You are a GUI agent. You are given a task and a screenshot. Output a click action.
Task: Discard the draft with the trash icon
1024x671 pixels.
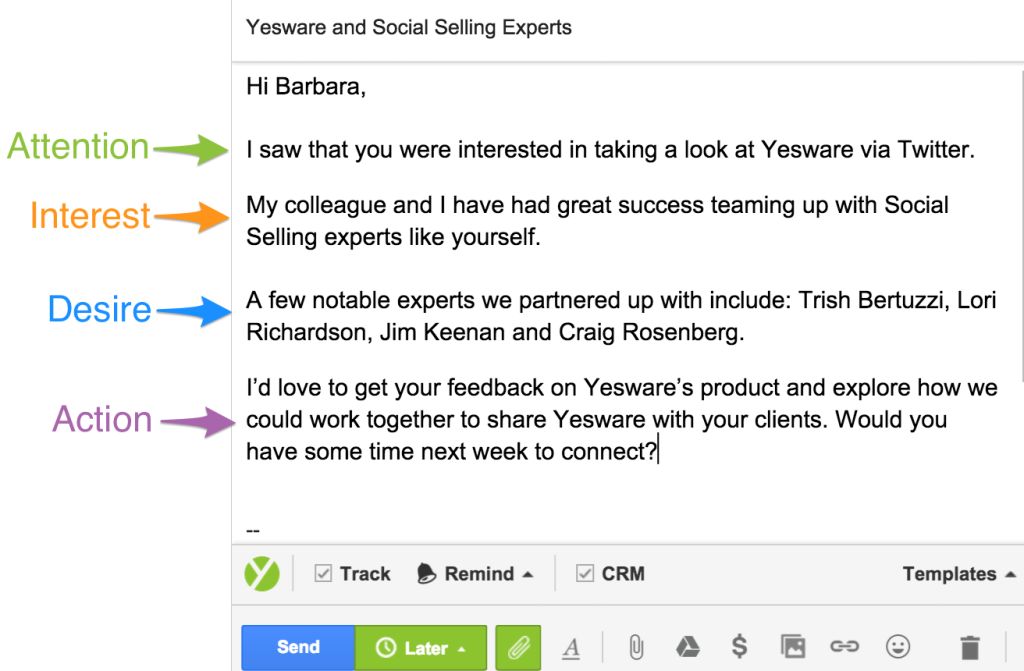(969, 647)
